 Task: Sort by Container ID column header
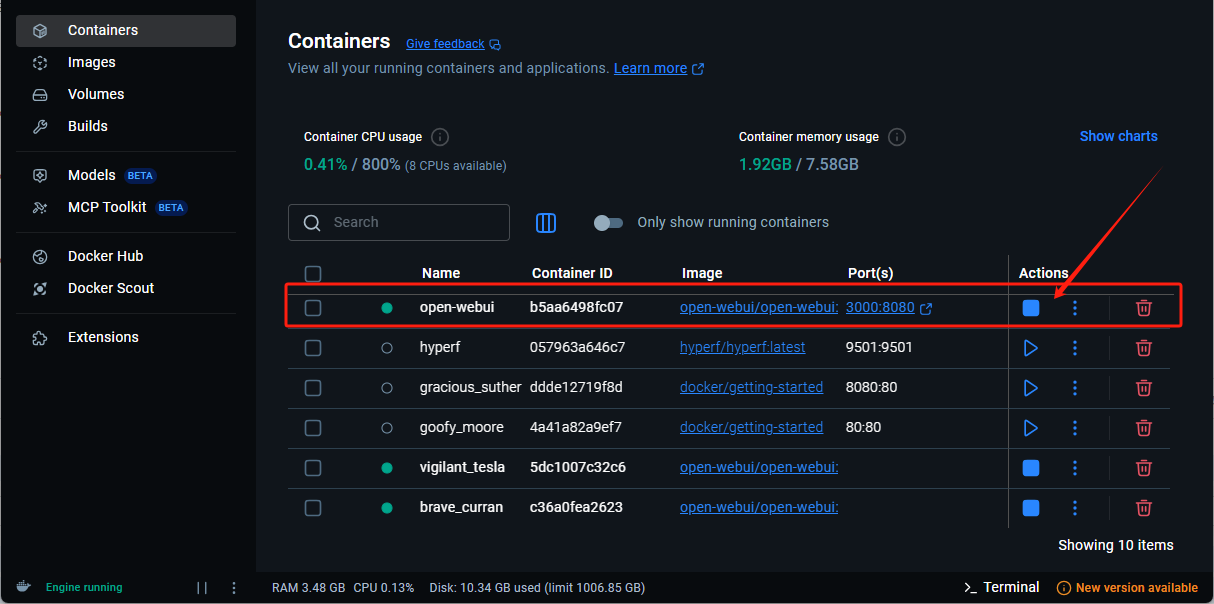572,274
